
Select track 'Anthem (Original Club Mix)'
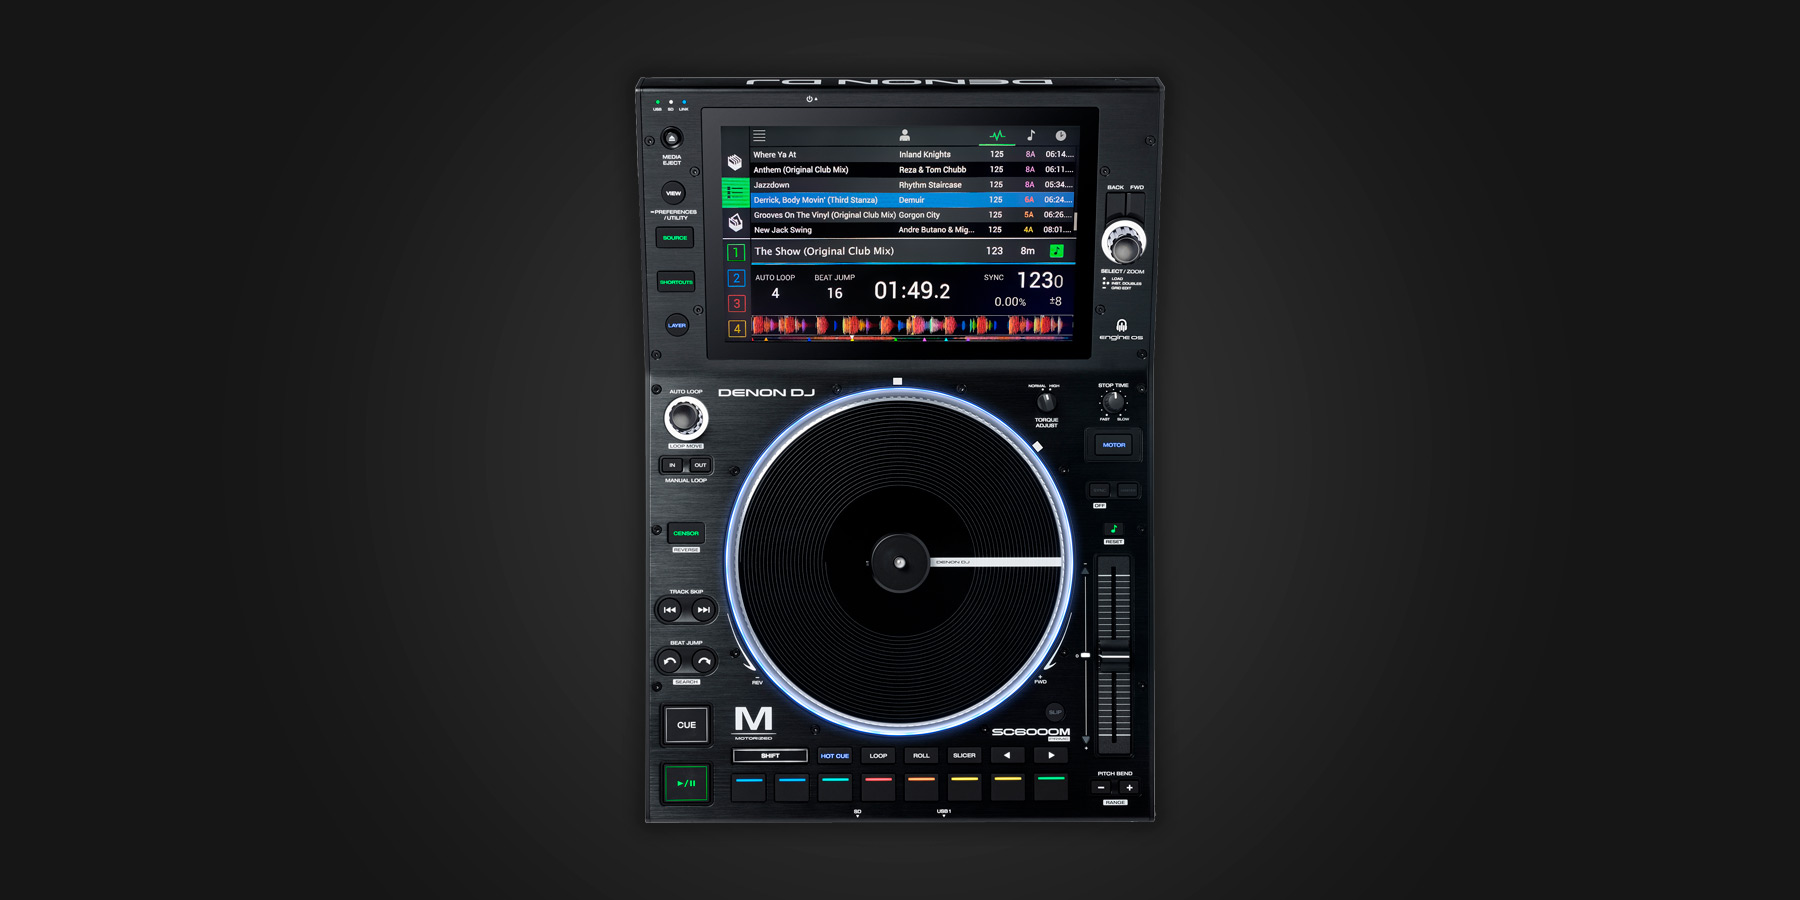912,170
